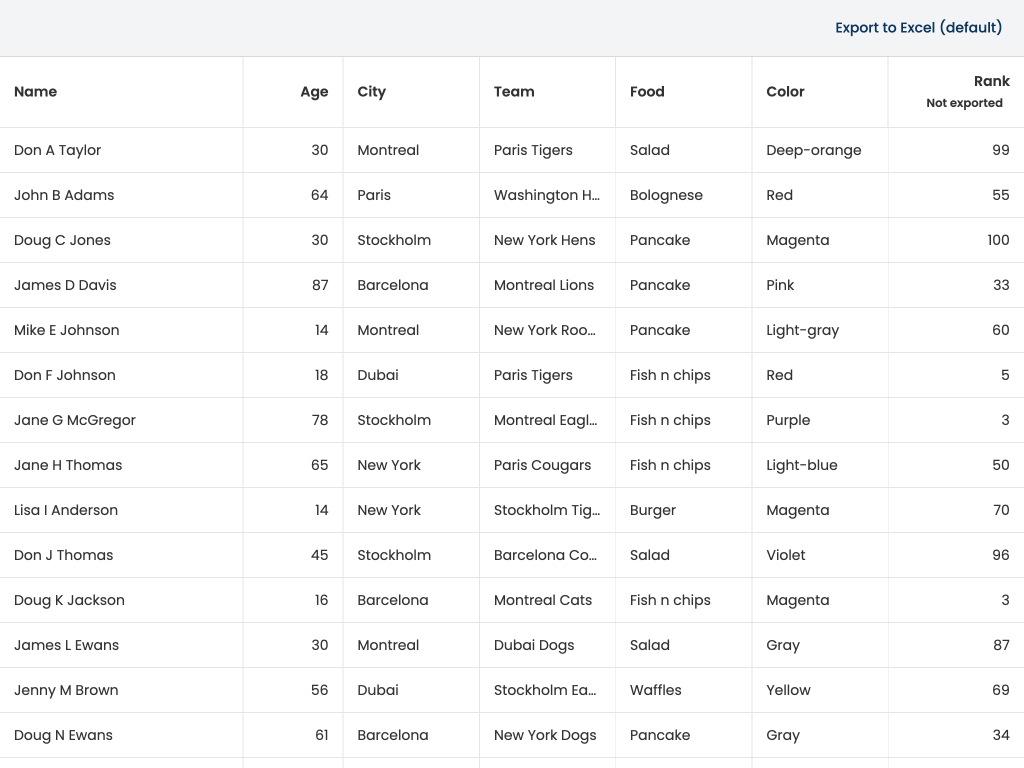Viewport: 1024px width, 768px height.
Task: Click the rank value 100 cell
Action: point(997,240)
